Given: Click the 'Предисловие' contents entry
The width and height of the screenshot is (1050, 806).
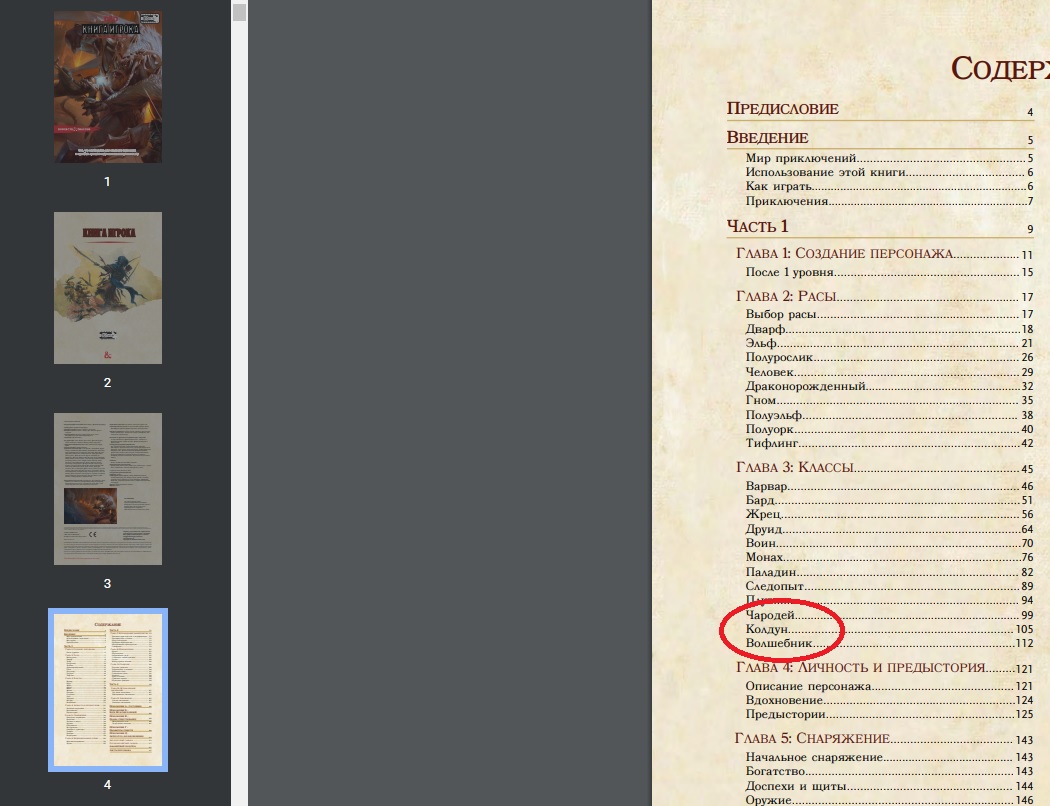Looking at the screenshot, I should pyautogui.click(x=782, y=108).
